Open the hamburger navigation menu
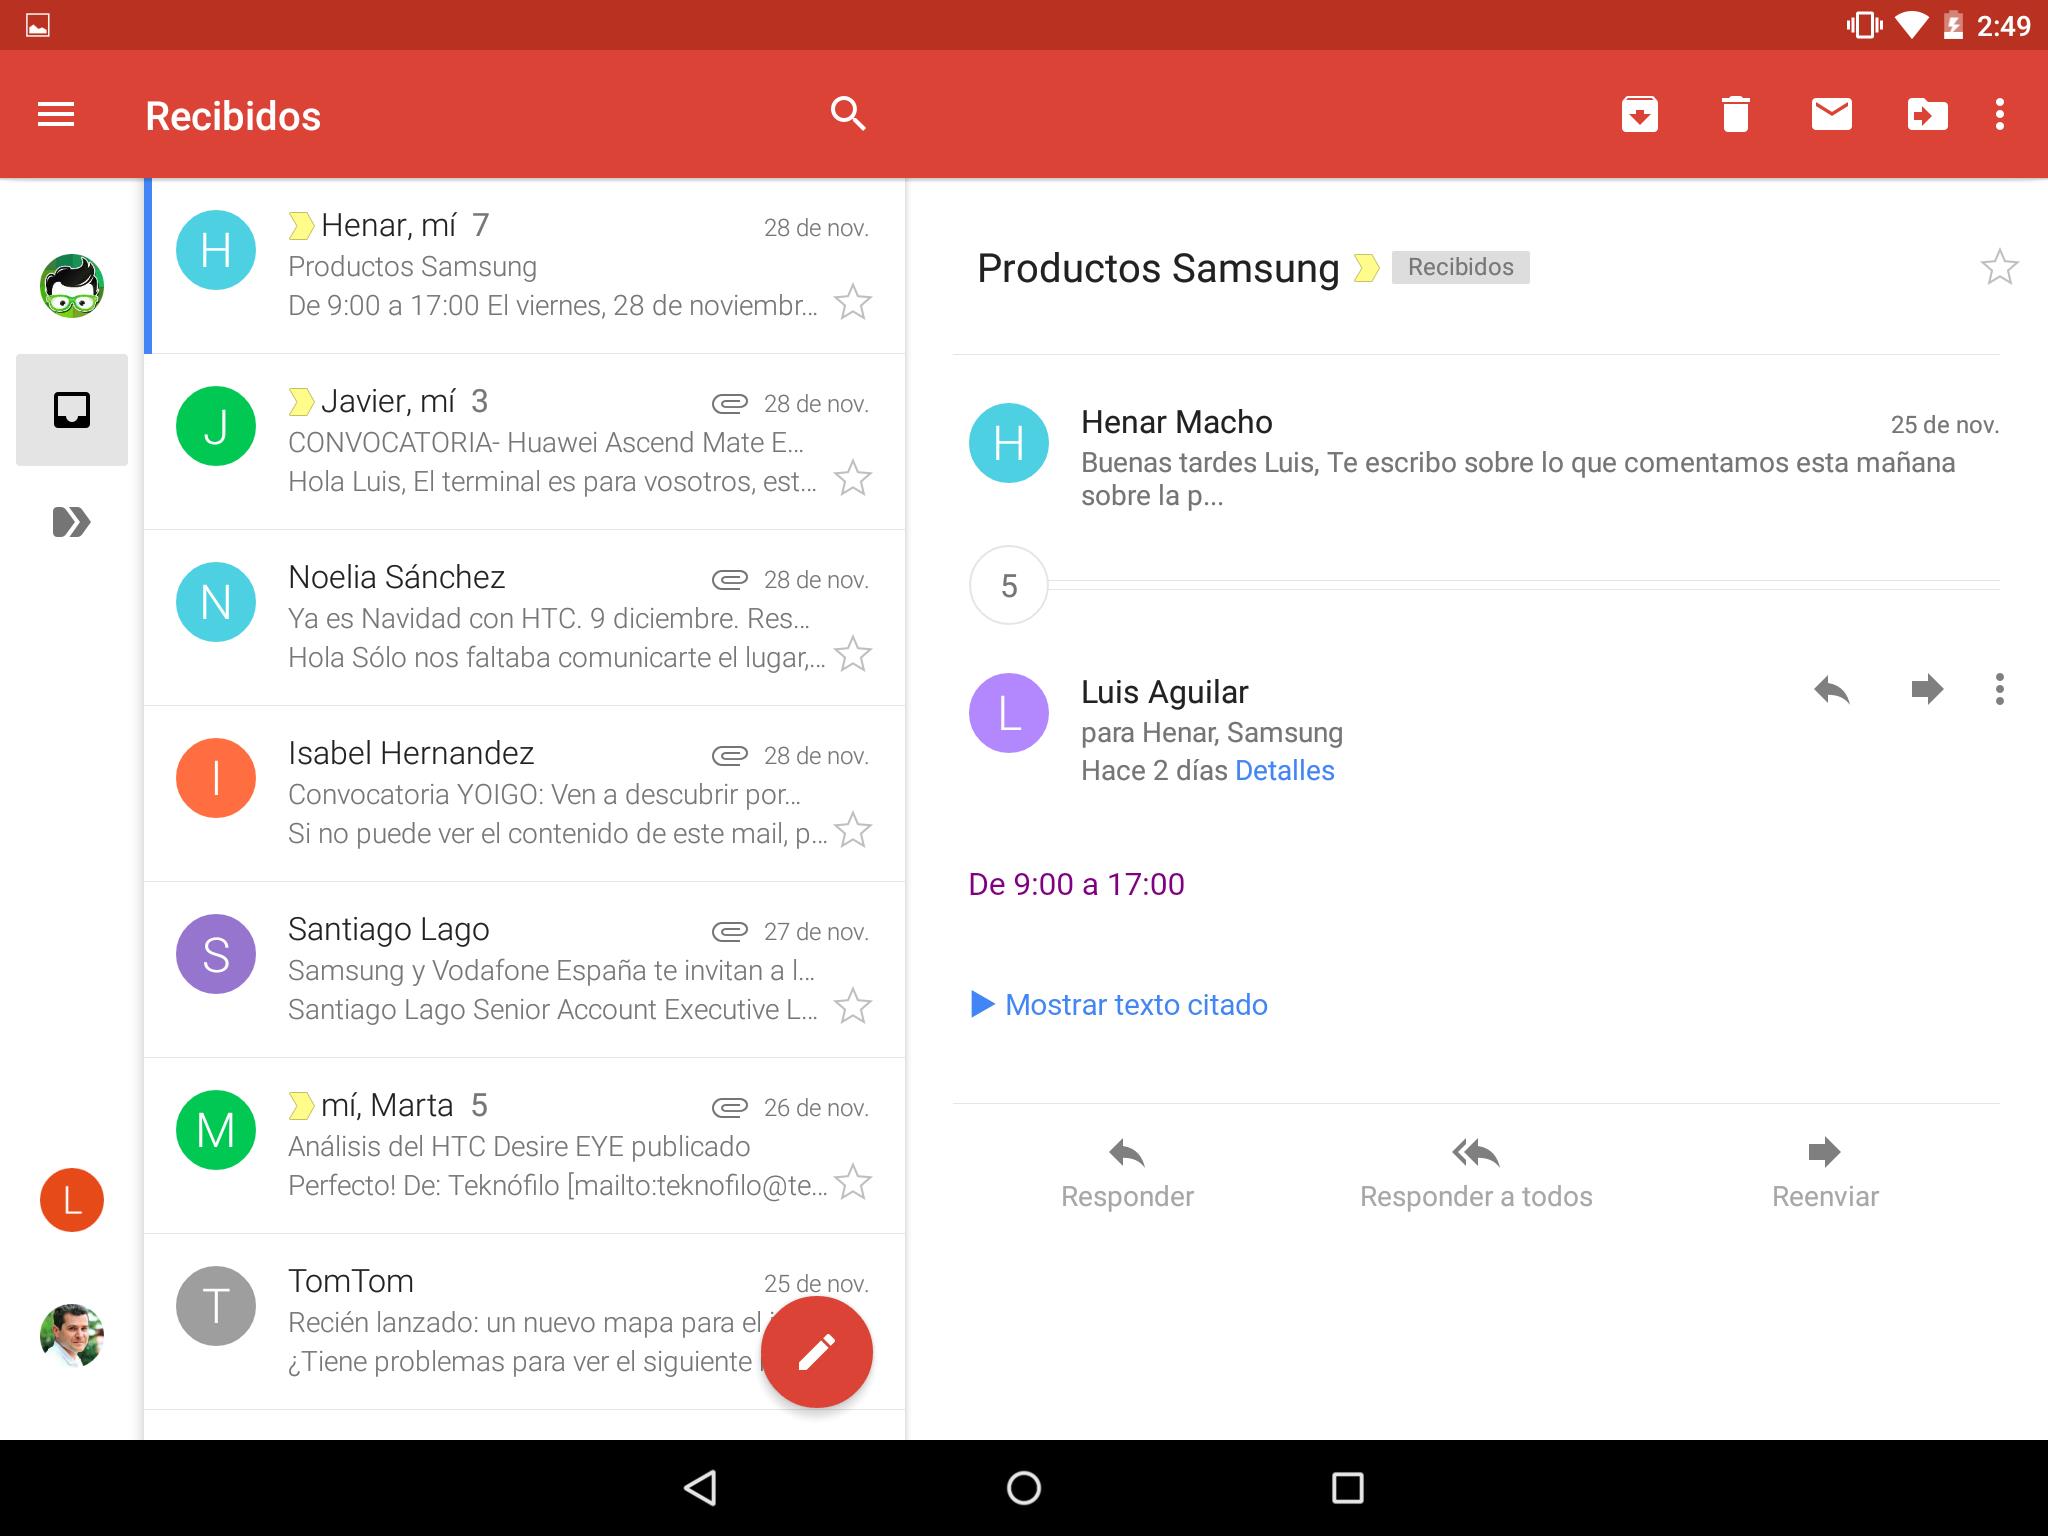2048x1536 pixels. (56, 115)
